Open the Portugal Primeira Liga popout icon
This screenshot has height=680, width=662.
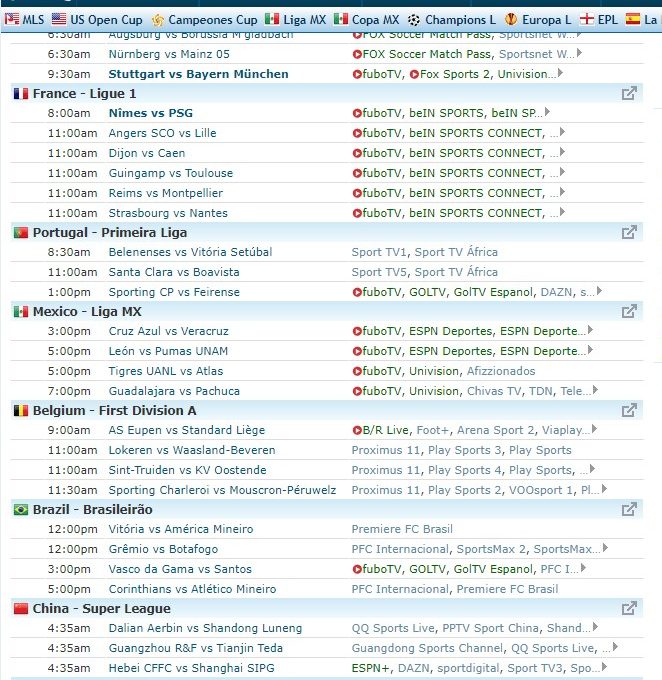pos(629,232)
